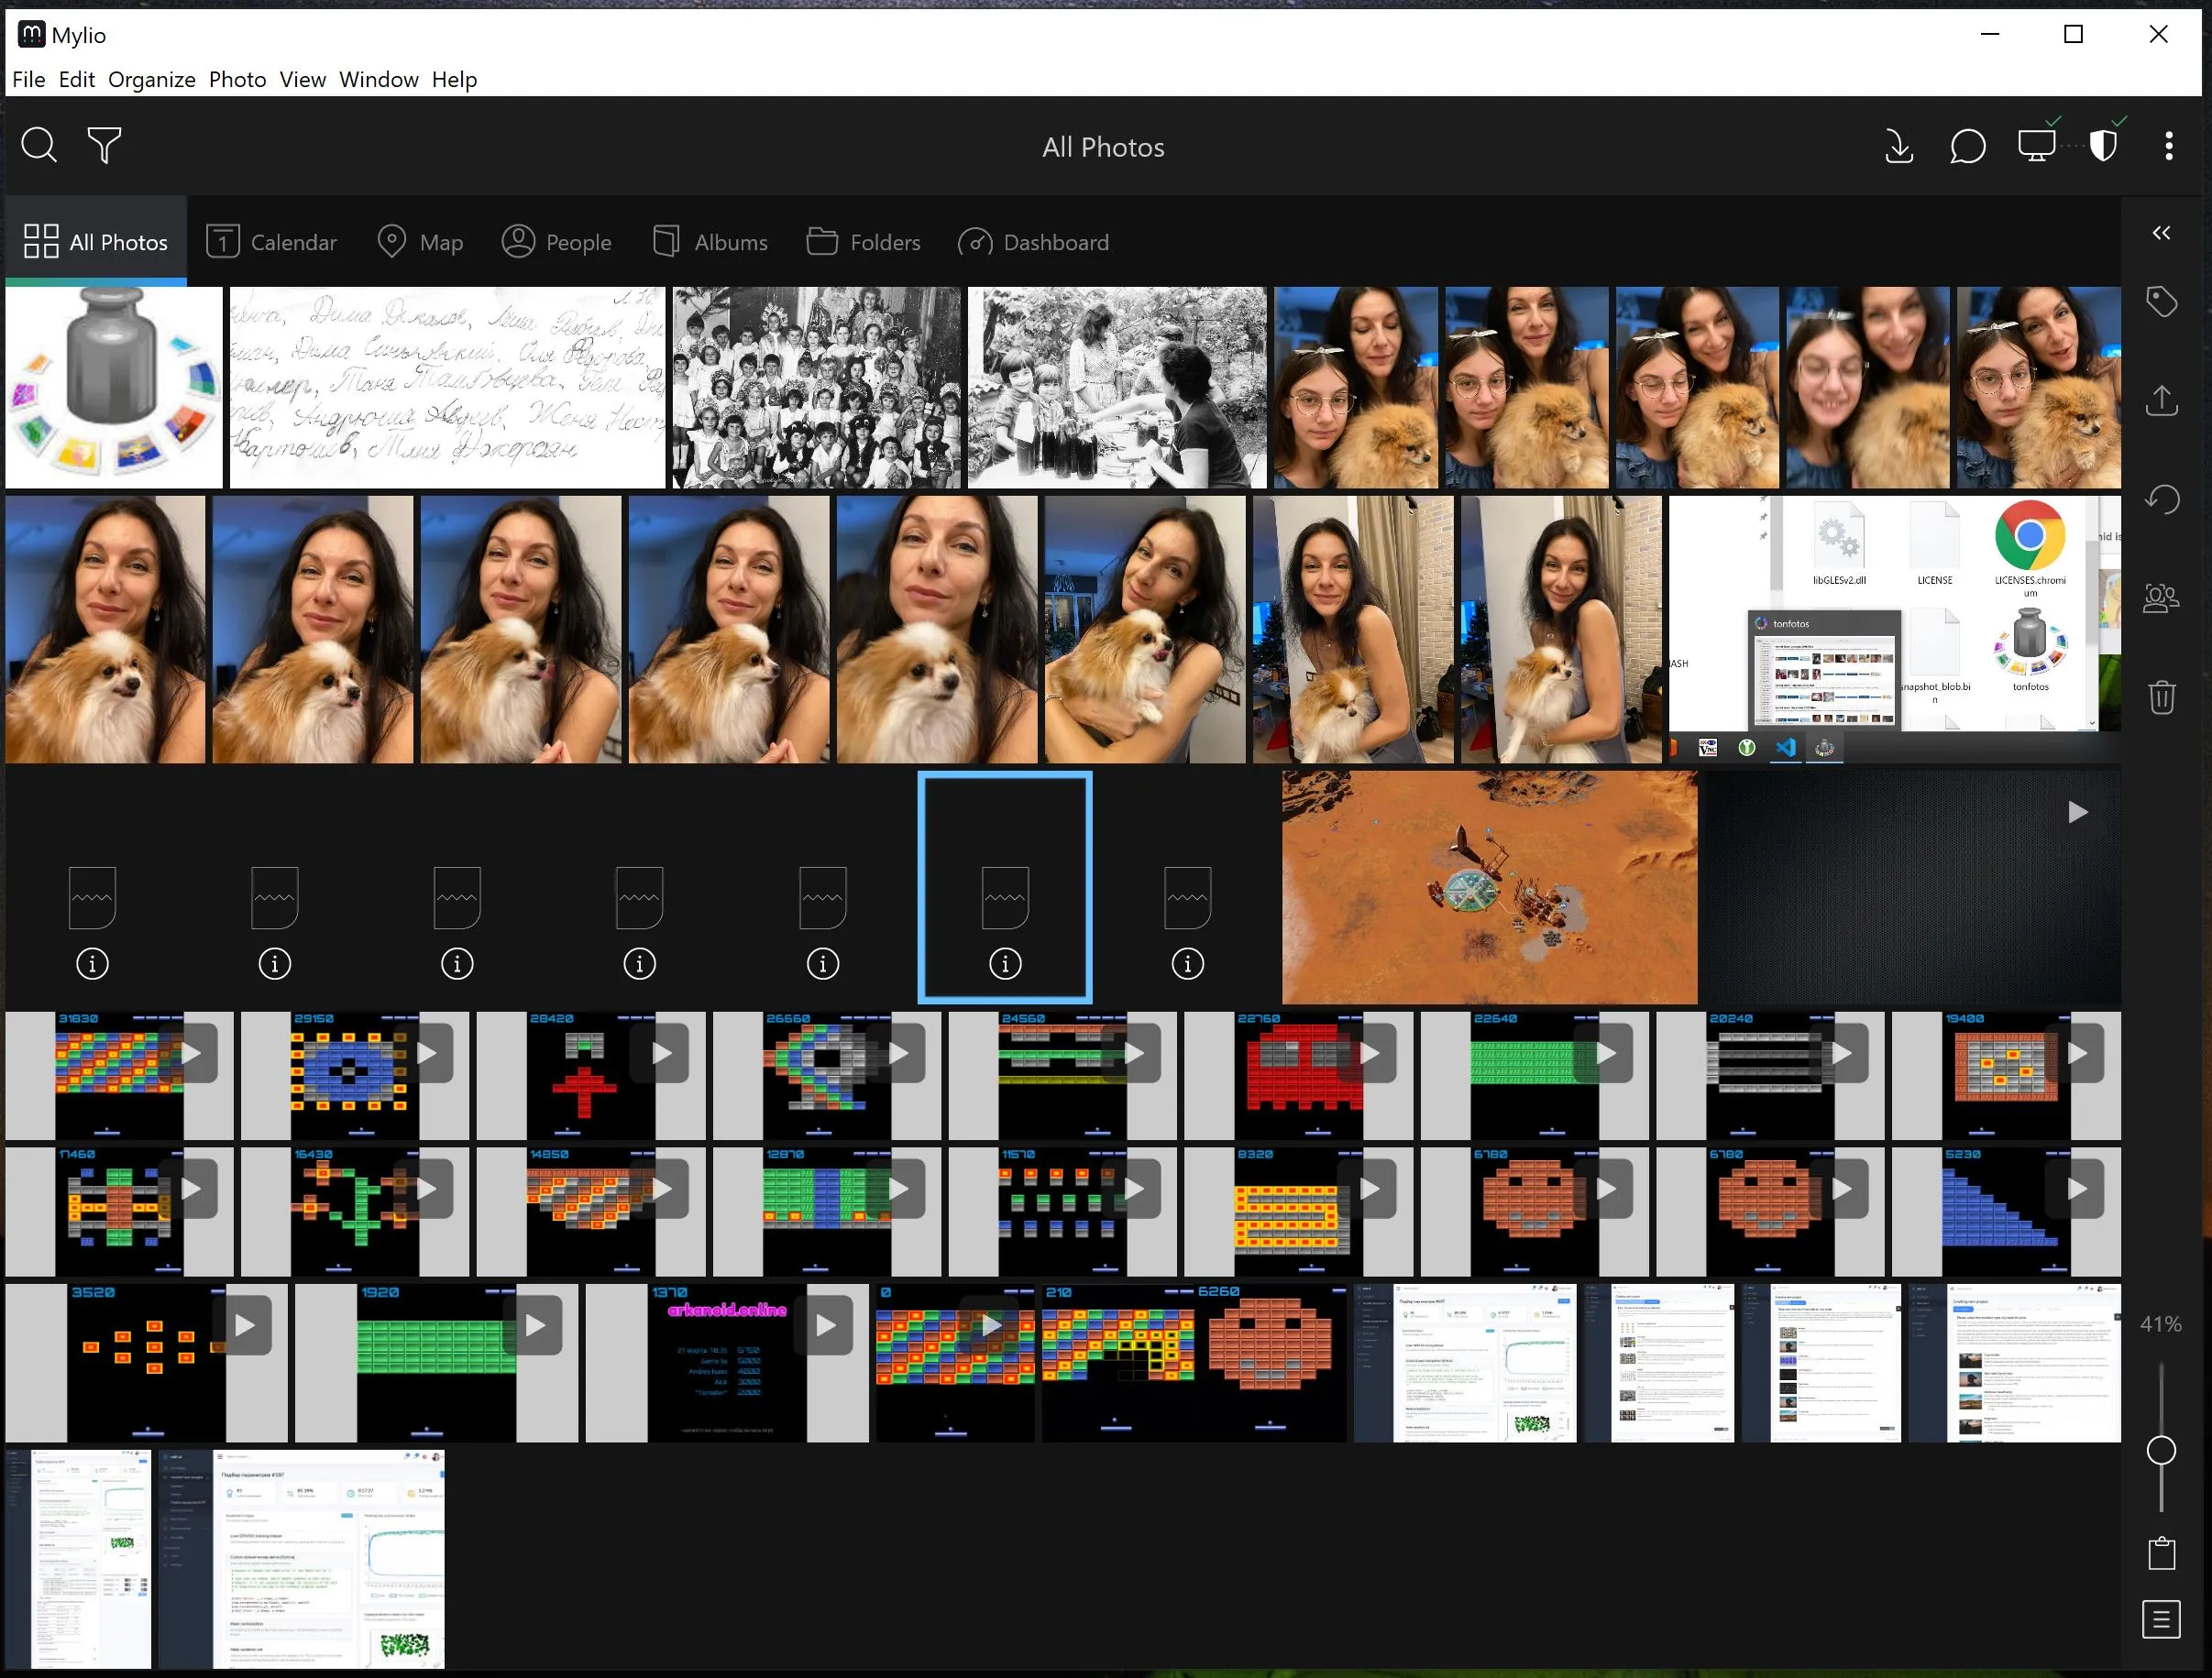The height and width of the screenshot is (1678, 2212).
Task: Click the filter icon to filter photos
Action: [105, 147]
